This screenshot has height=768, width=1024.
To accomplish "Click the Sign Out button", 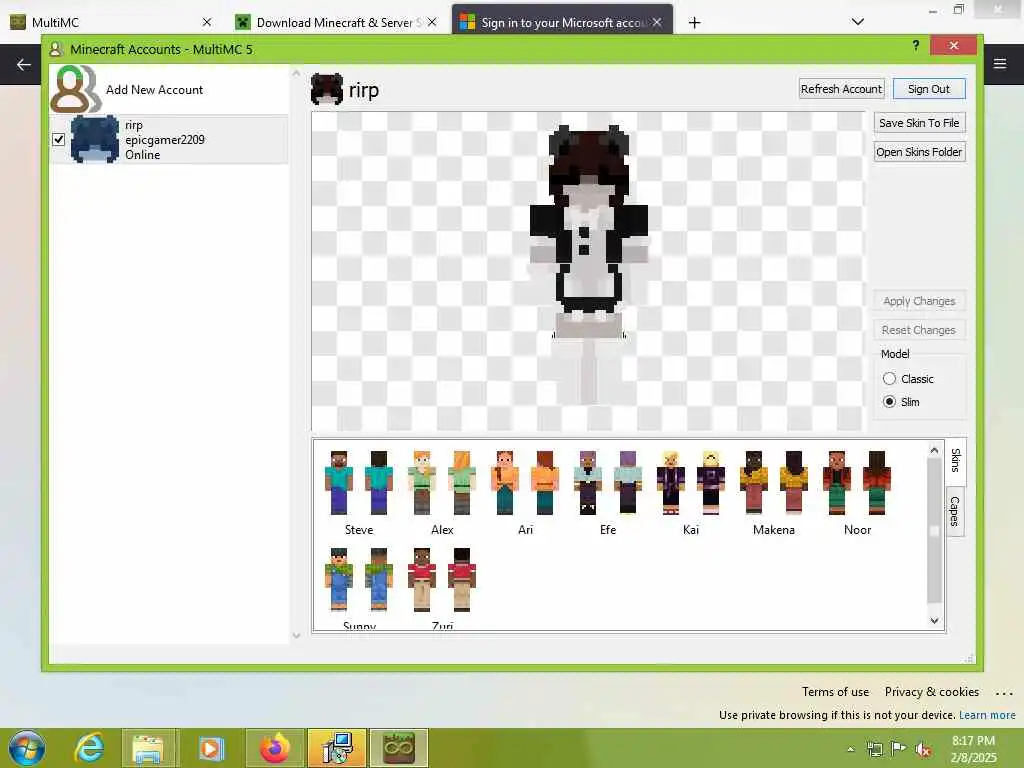I will (x=928, y=89).
